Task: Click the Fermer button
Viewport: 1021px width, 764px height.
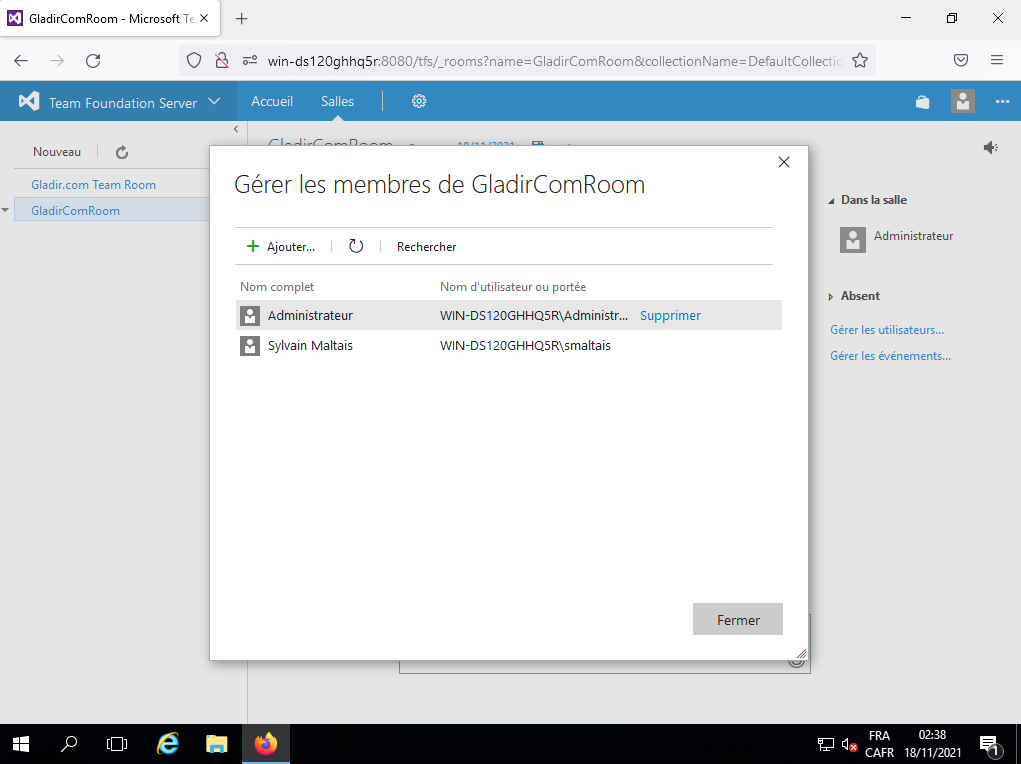Action: pyautogui.click(x=737, y=620)
